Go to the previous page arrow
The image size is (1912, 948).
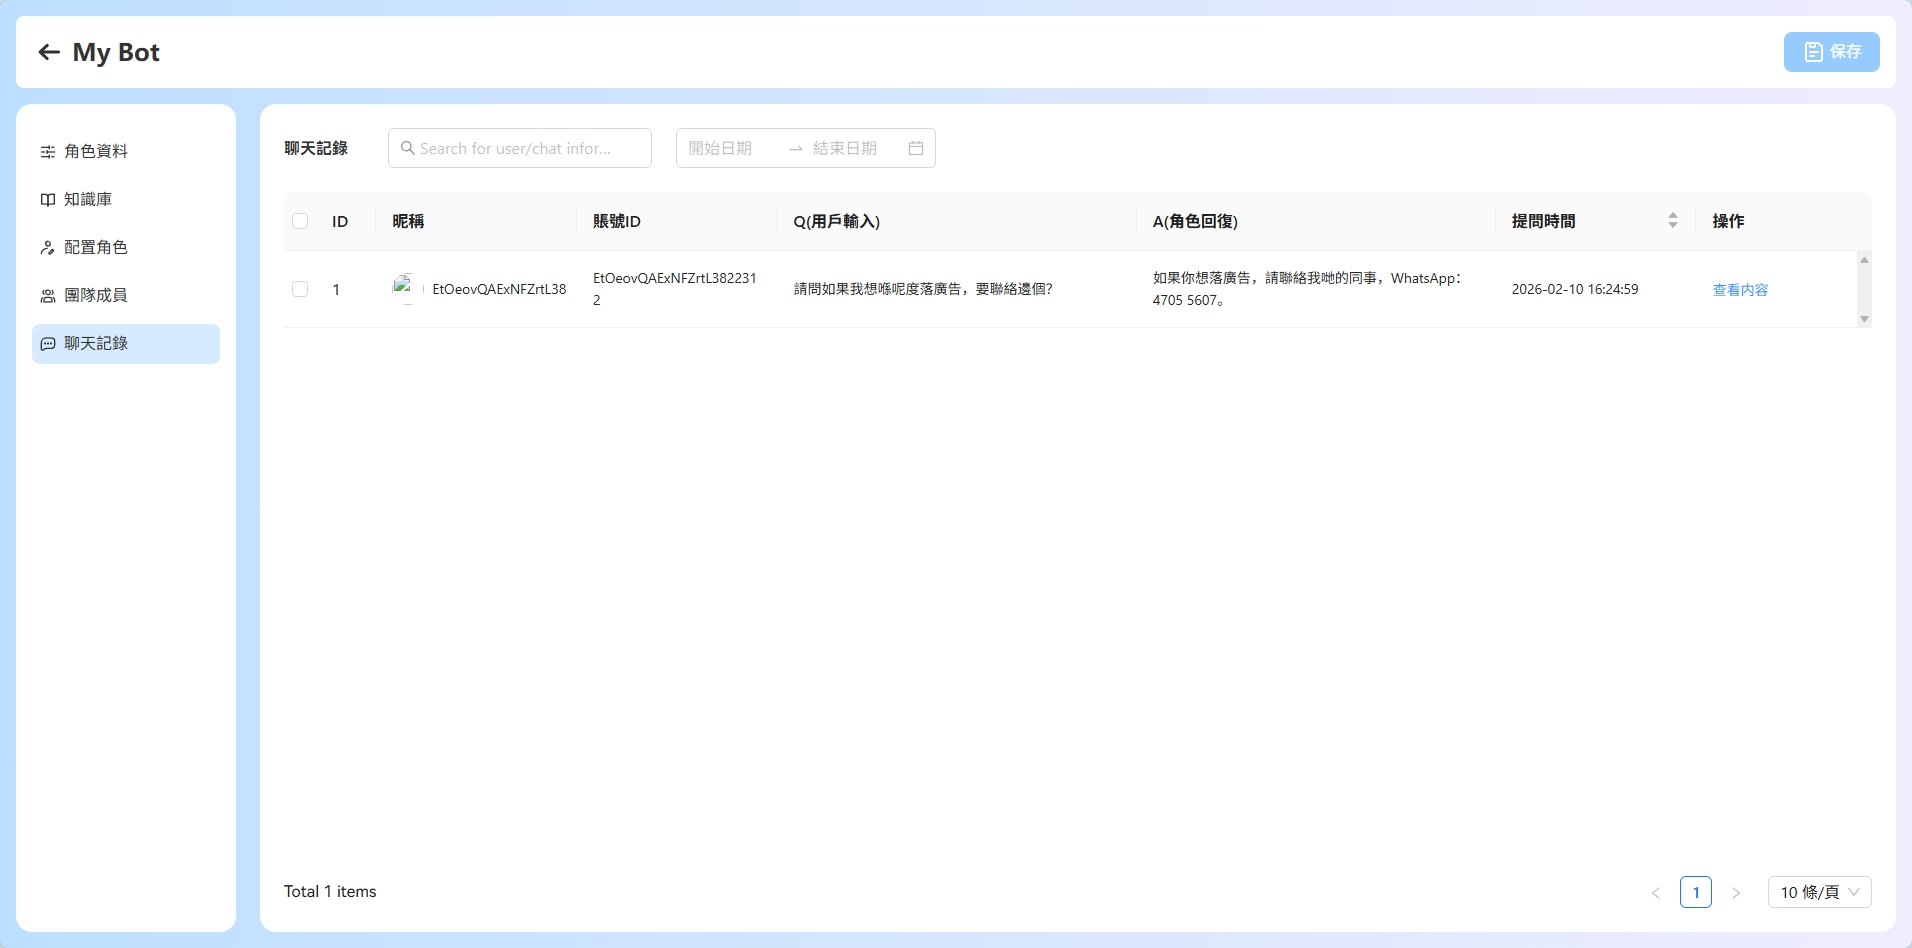click(1655, 892)
